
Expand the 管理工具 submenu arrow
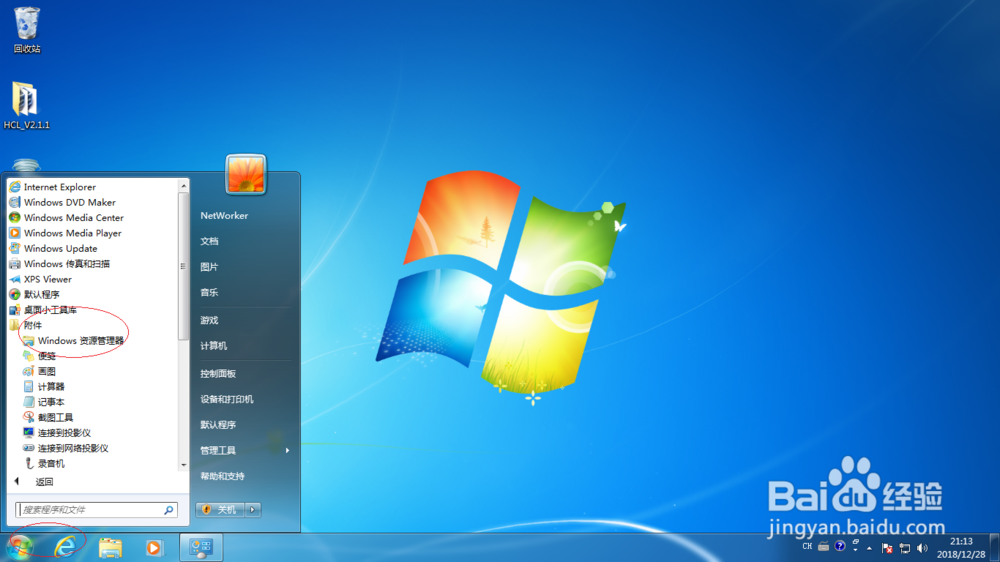click(288, 450)
